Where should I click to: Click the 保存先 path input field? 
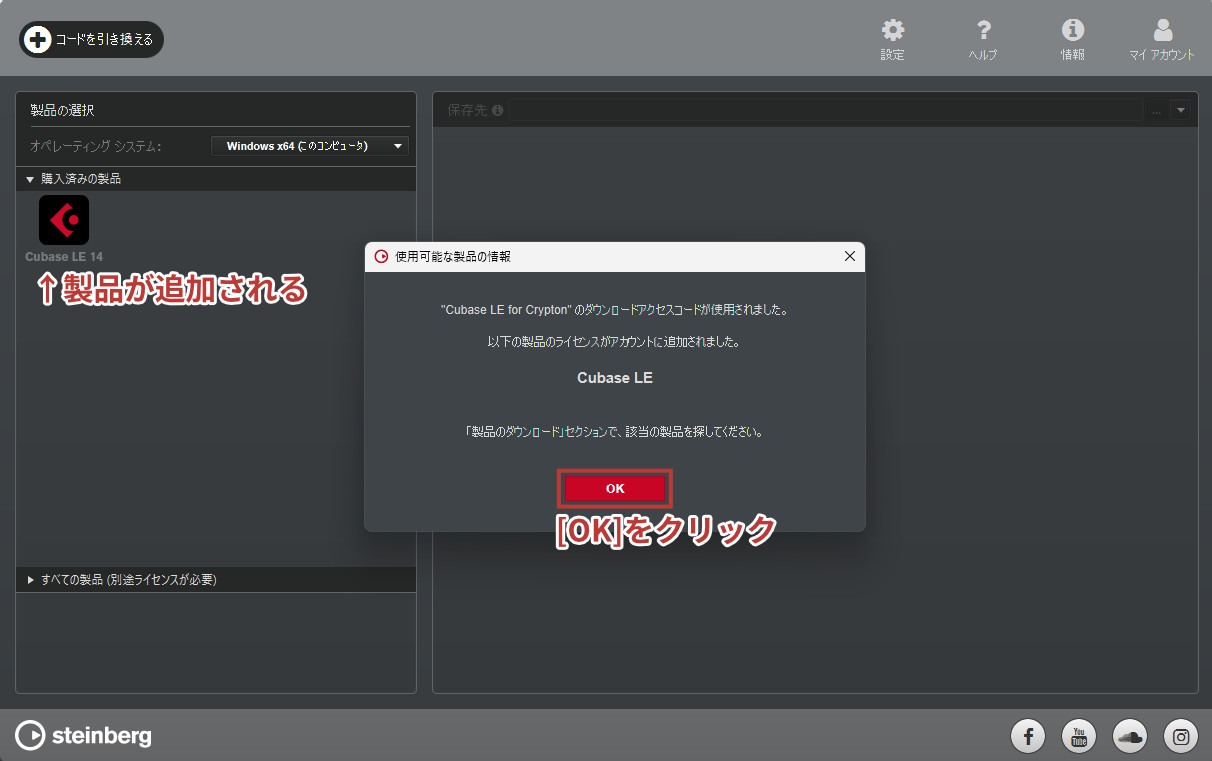tap(826, 110)
